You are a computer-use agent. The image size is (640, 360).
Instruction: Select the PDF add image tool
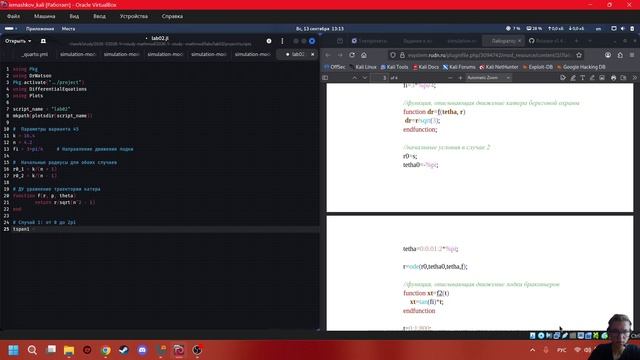602,78
